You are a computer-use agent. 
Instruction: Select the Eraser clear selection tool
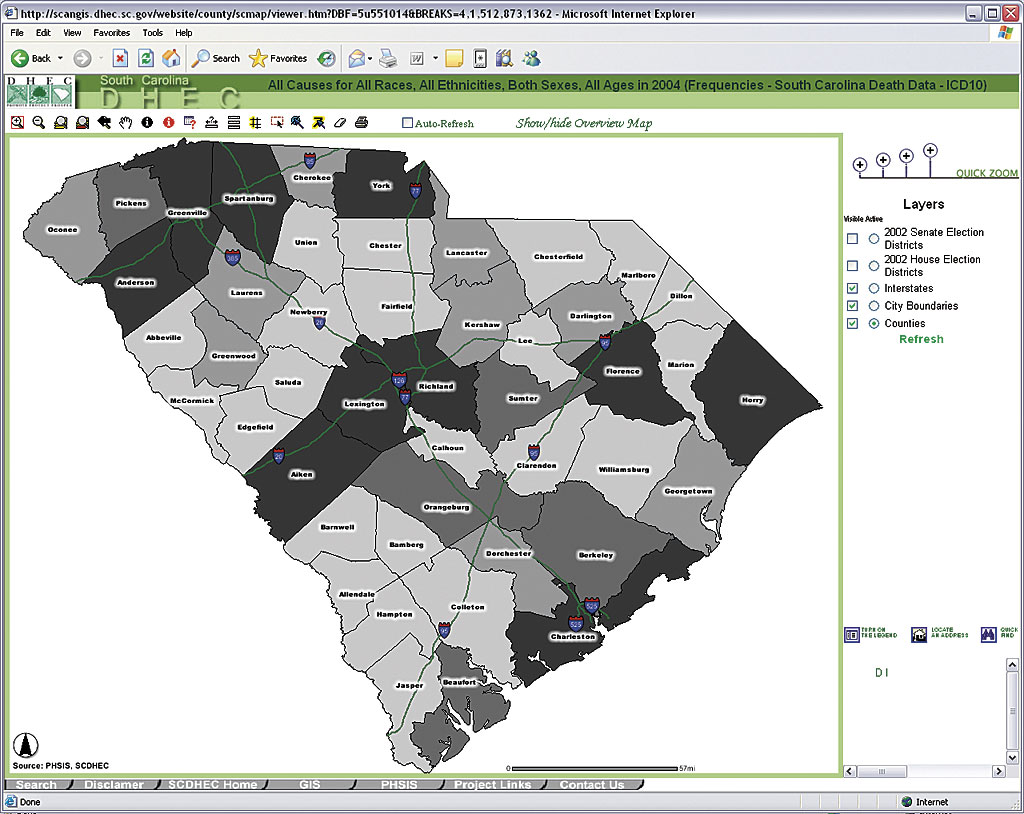pos(339,123)
